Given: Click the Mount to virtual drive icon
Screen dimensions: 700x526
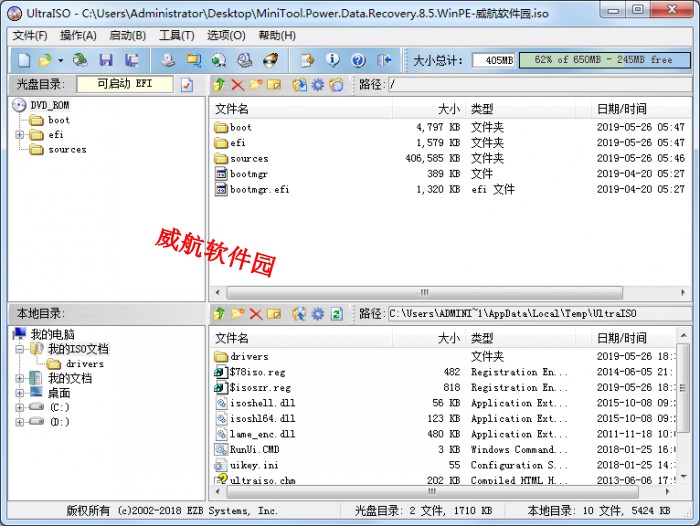Looking at the screenshot, I should 245,60.
